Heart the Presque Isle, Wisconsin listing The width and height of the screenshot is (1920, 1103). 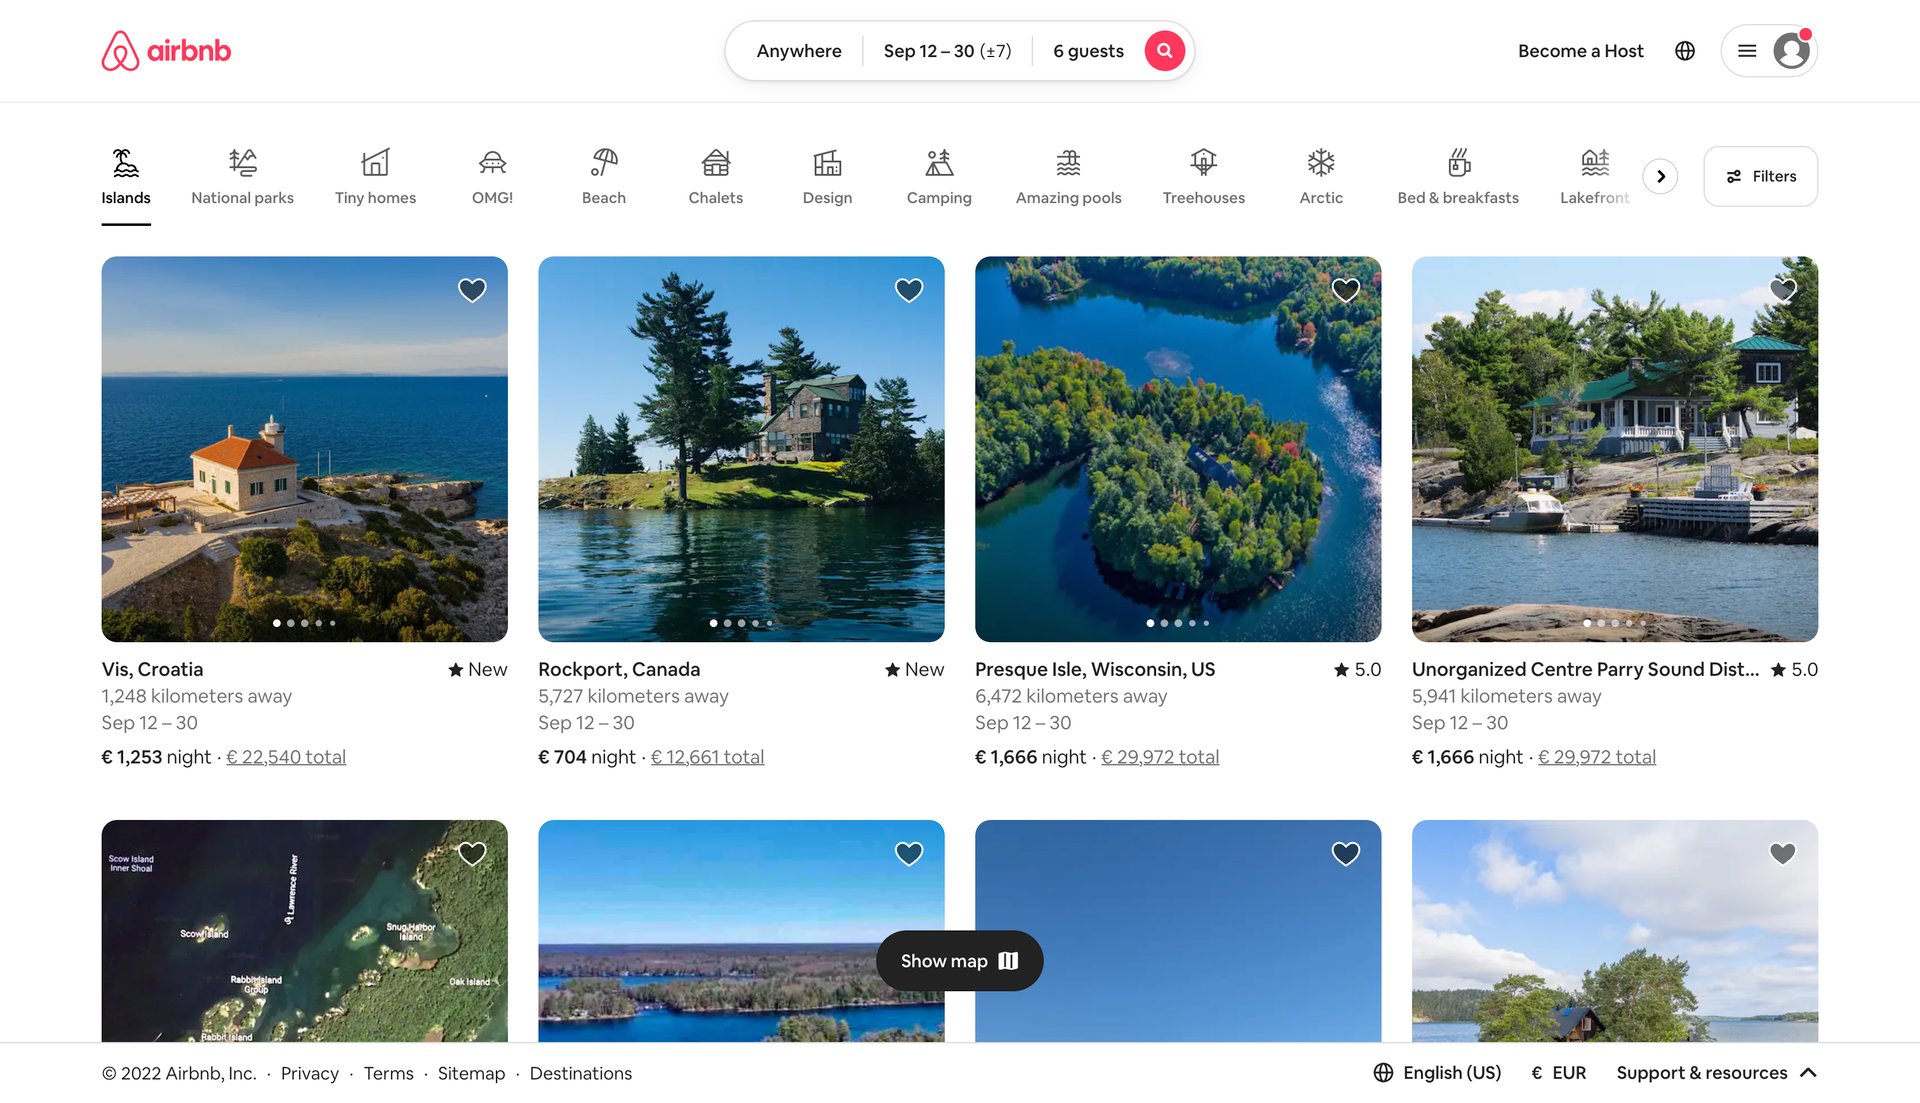coord(1344,289)
